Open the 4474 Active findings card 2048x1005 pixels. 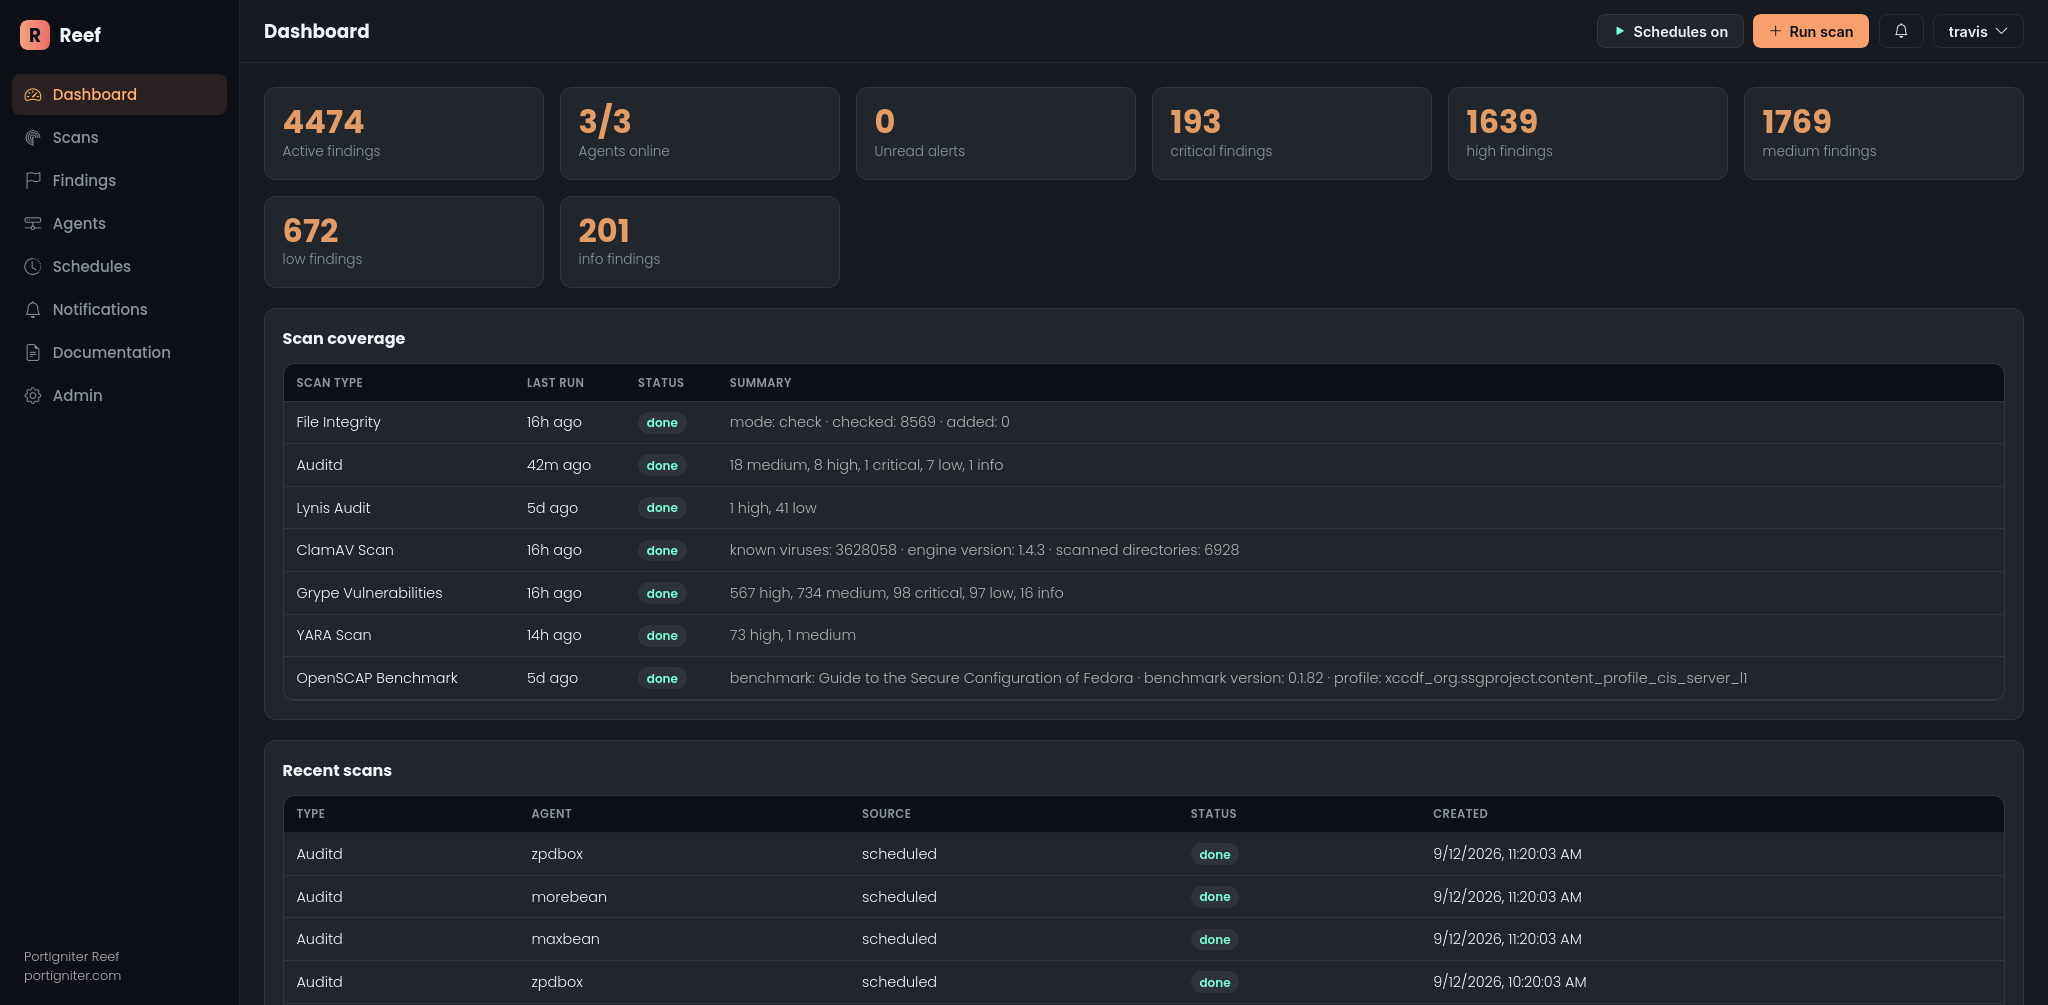404,133
